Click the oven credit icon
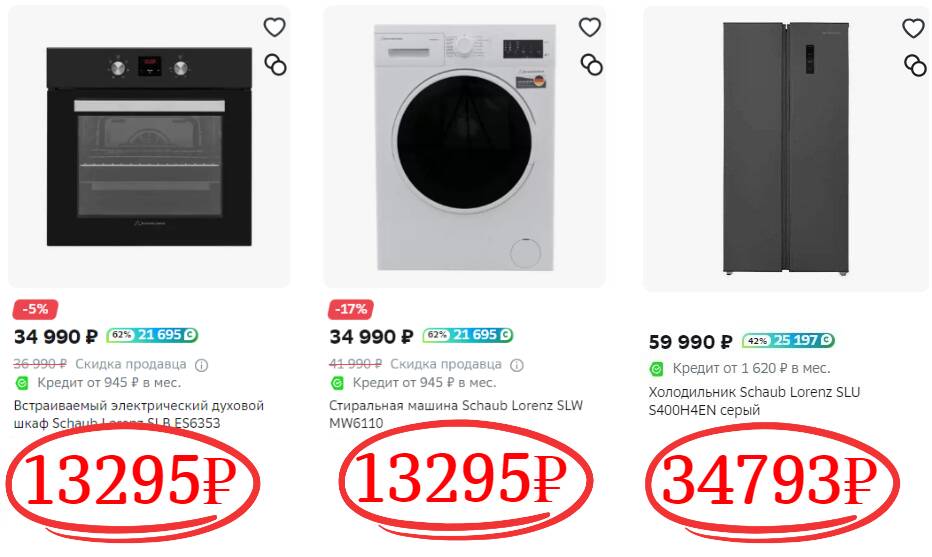This screenshot has height=557, width=932. [23, 383]
